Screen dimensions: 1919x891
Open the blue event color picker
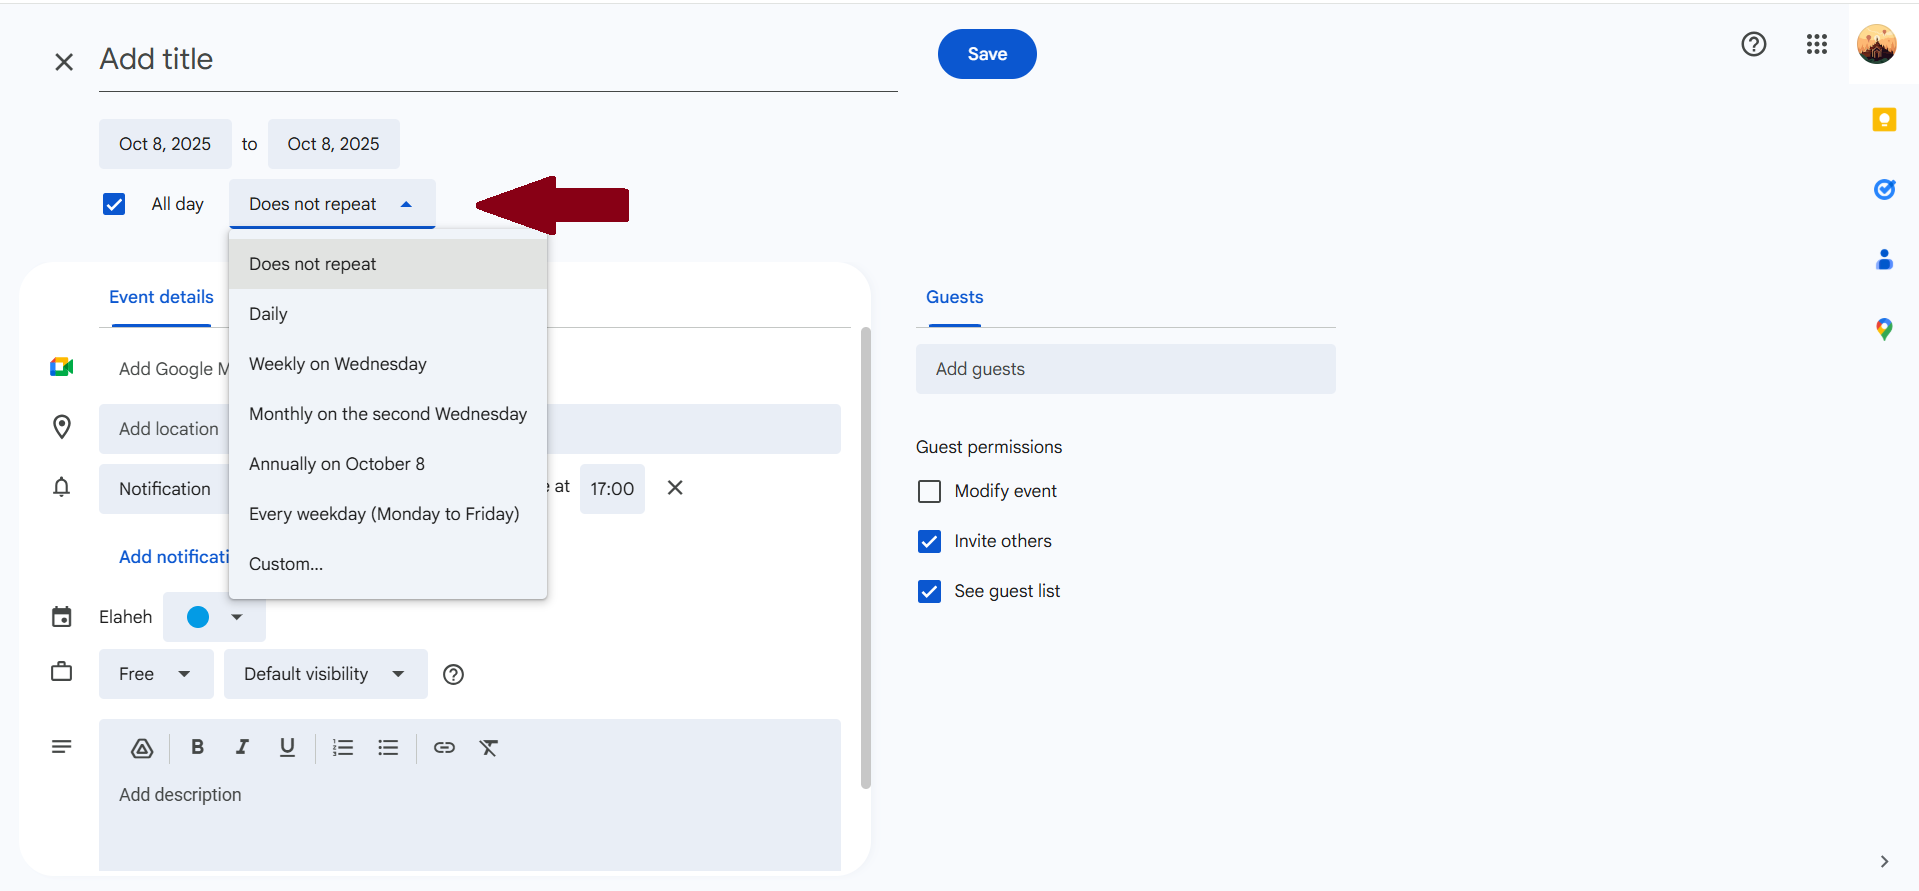[x=214, y=617]
